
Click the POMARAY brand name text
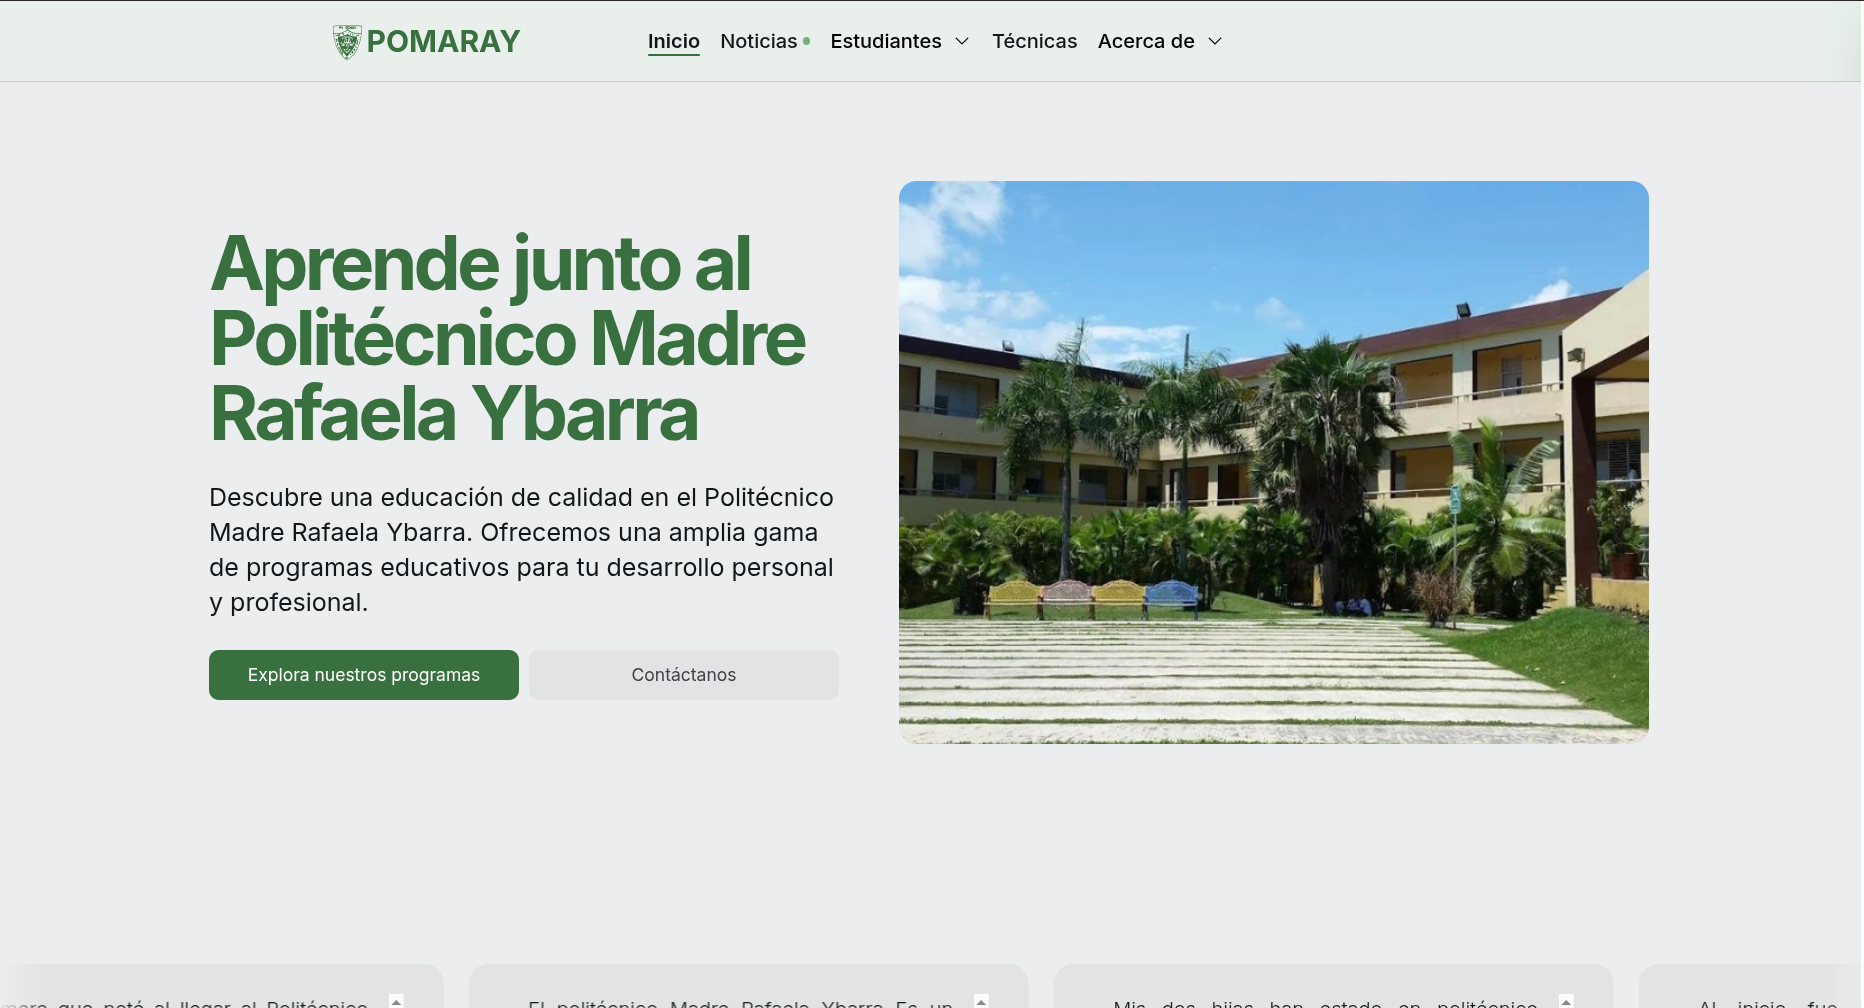[x=443, y=42]
